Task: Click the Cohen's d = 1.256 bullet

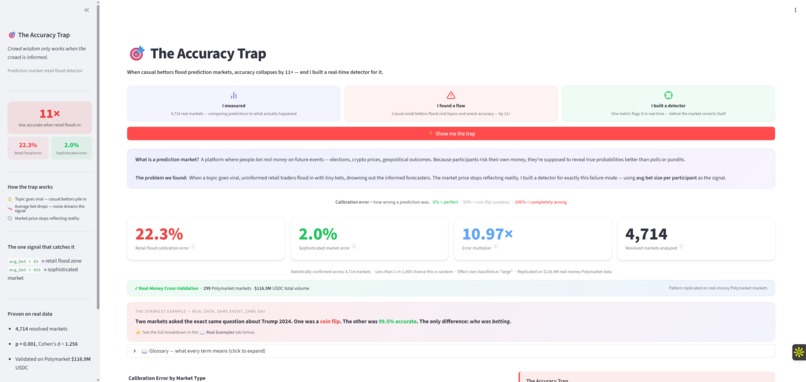Action: pyautogui.click(x=46, y=343)
